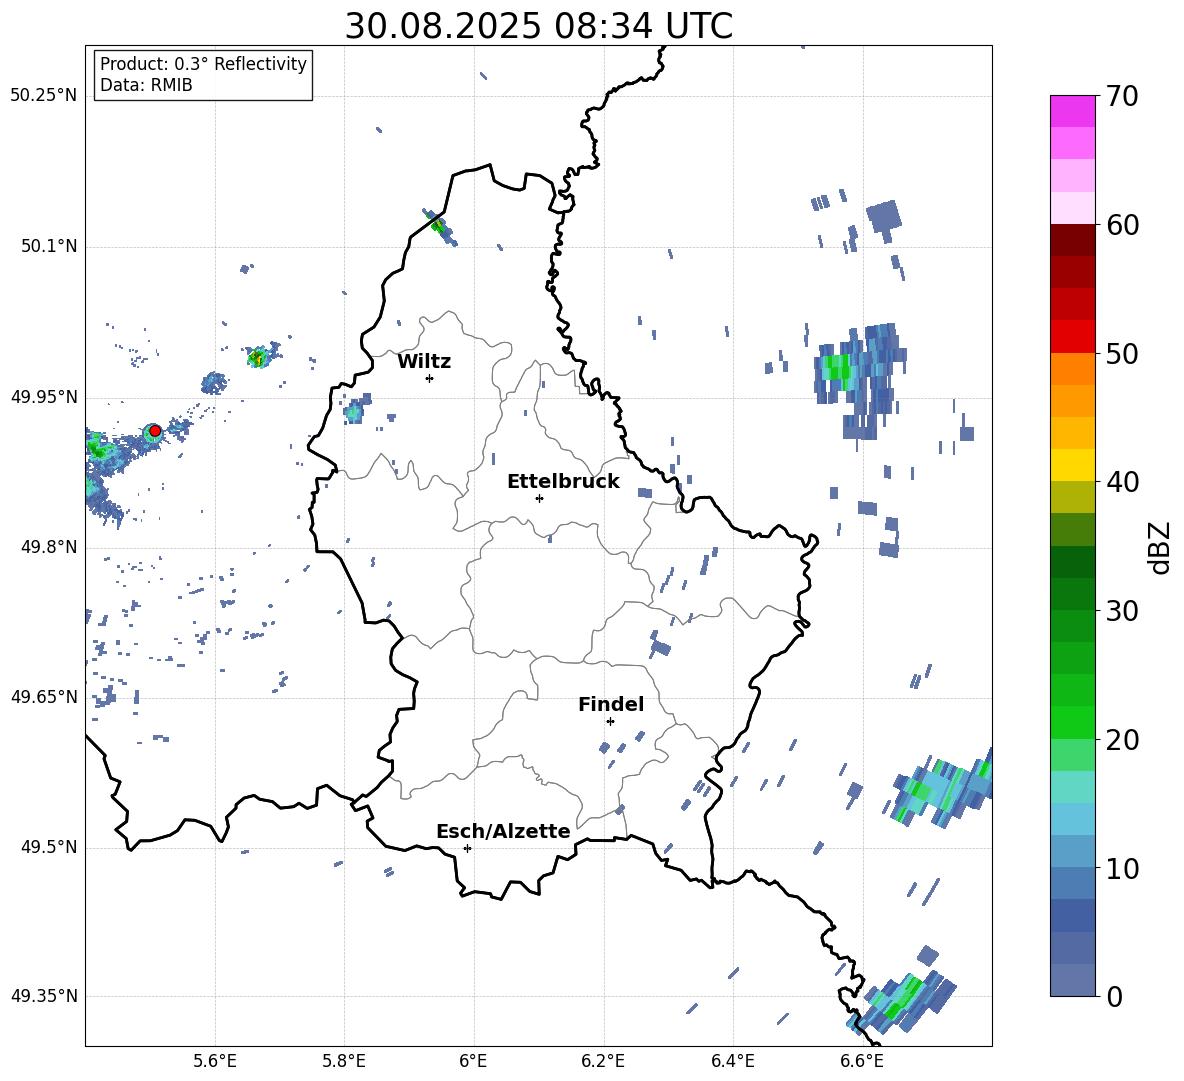
Task: Click the Findel station label
Action: pos(611,704)
